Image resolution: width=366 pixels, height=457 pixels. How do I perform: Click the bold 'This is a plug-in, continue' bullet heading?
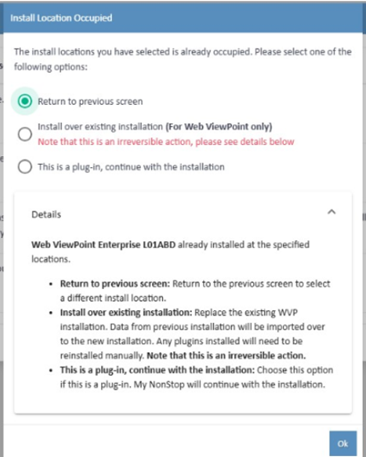coord(157,370)
